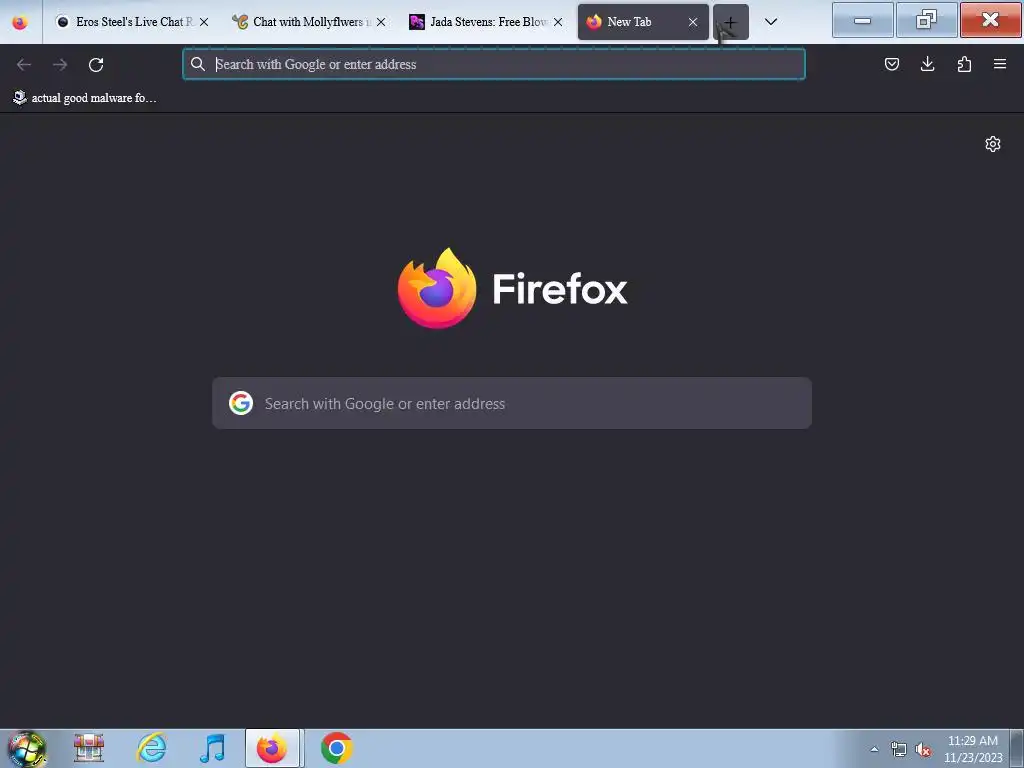
Task: Restore down the Firefox window
Action: (926, 20)
